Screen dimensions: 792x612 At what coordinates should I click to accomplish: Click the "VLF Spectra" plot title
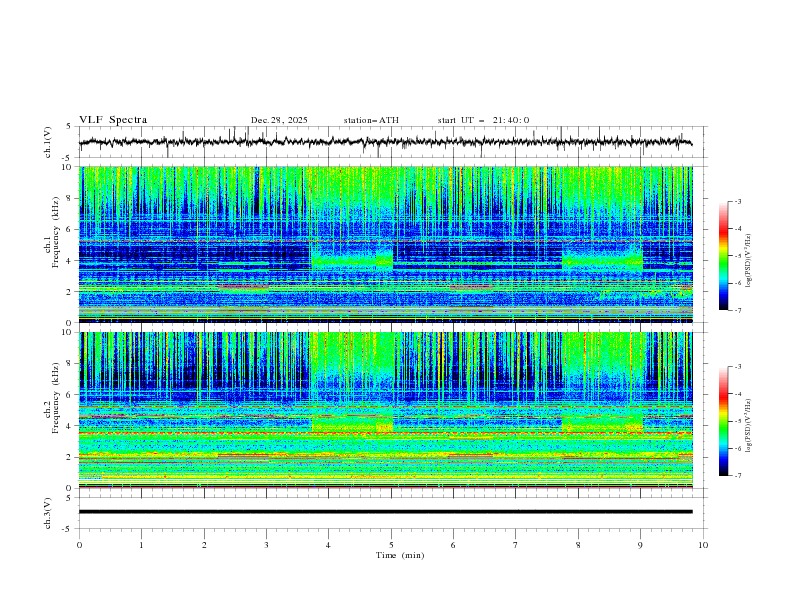coord(113,120)
